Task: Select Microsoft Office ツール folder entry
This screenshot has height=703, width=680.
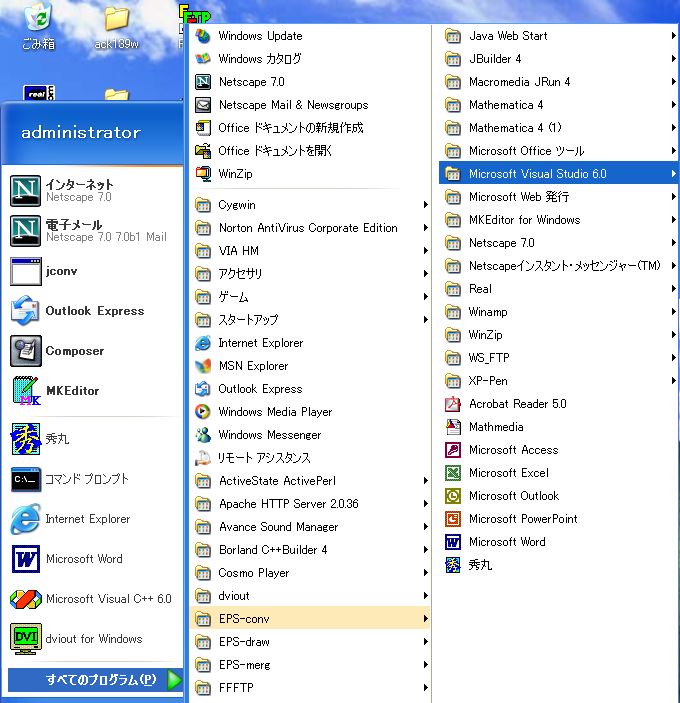Action: [559, 151]
